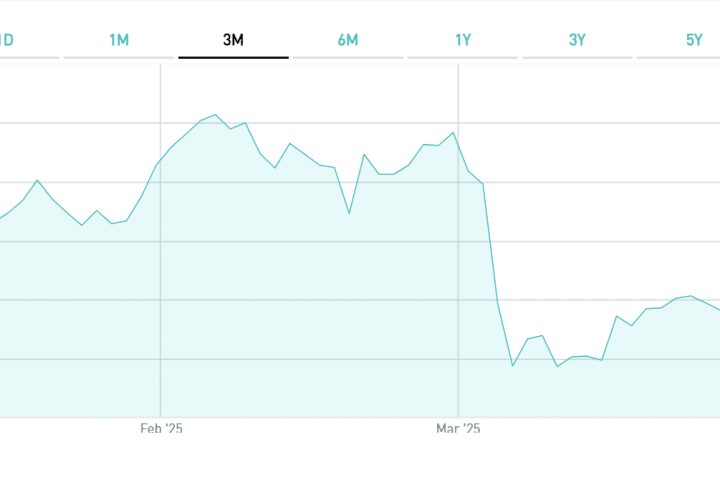The width and height of the screenshot is (720, 480).
Task: Click the Mar '25 axis label
Action: tap(458, 429)
